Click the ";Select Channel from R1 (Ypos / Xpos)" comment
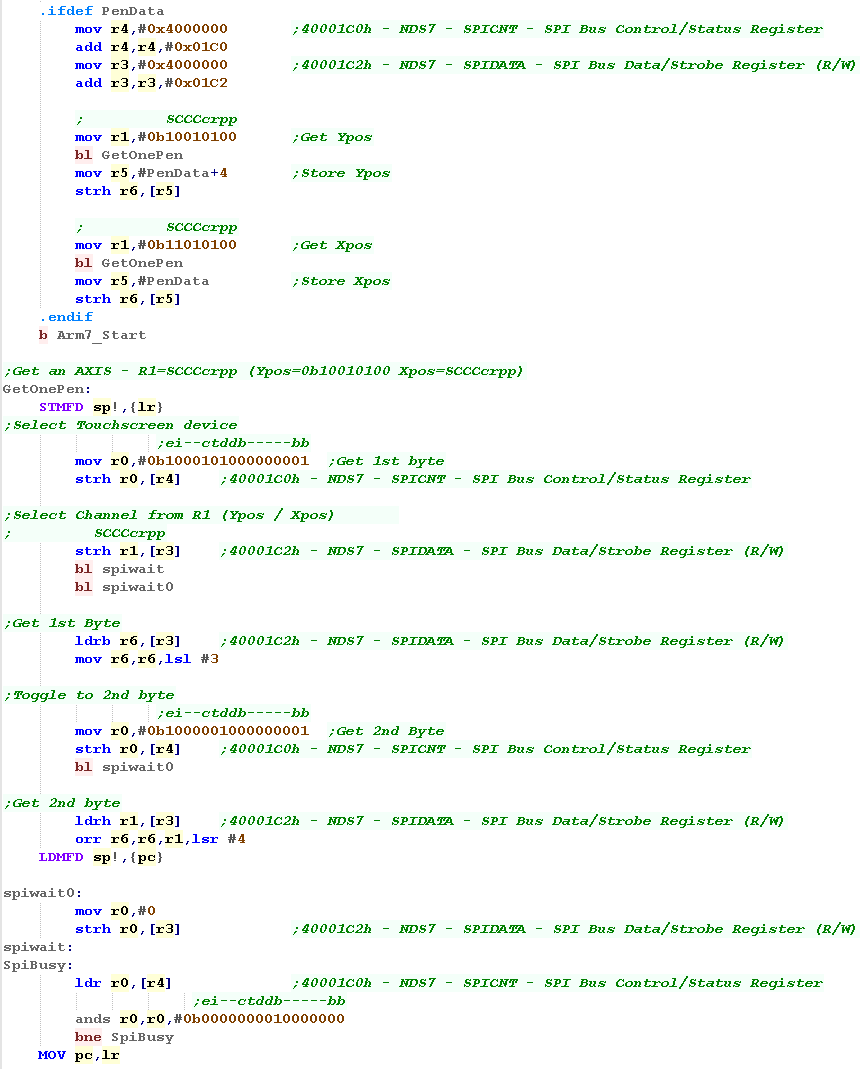Viewport: 862px width, 1069px height. tap(169, 515)
